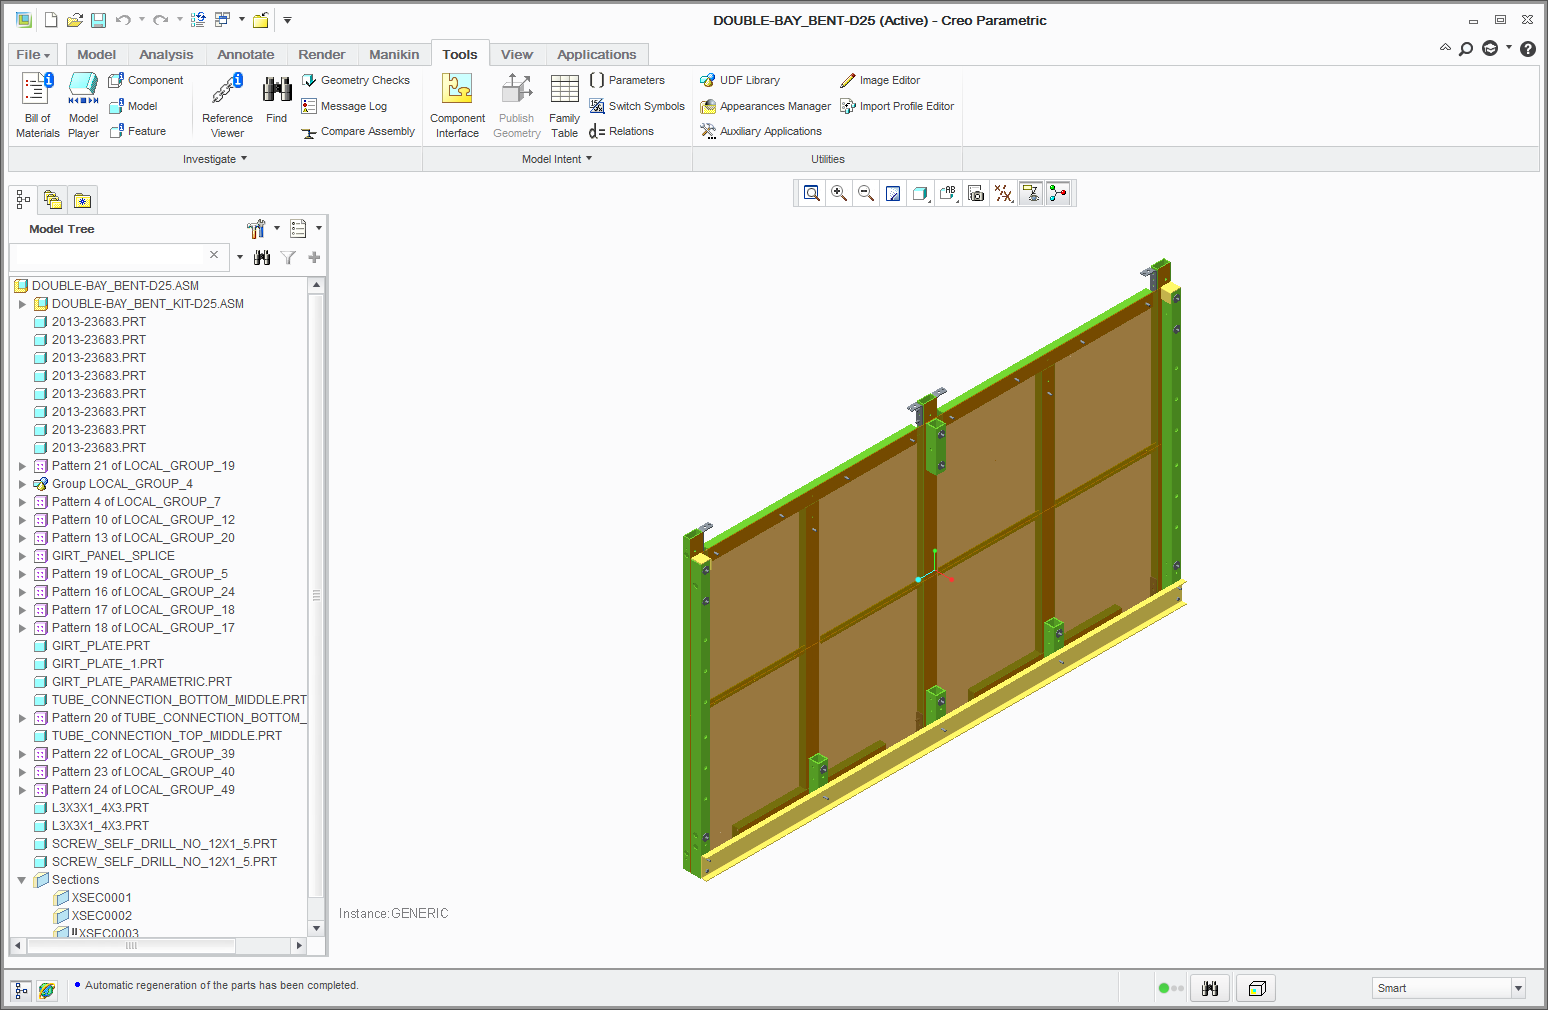Viewport: 1552px width, 1012px height.
Task: Expand Pattern 21 of LOCAL_GROUP_19
Action: coord(22,466)
